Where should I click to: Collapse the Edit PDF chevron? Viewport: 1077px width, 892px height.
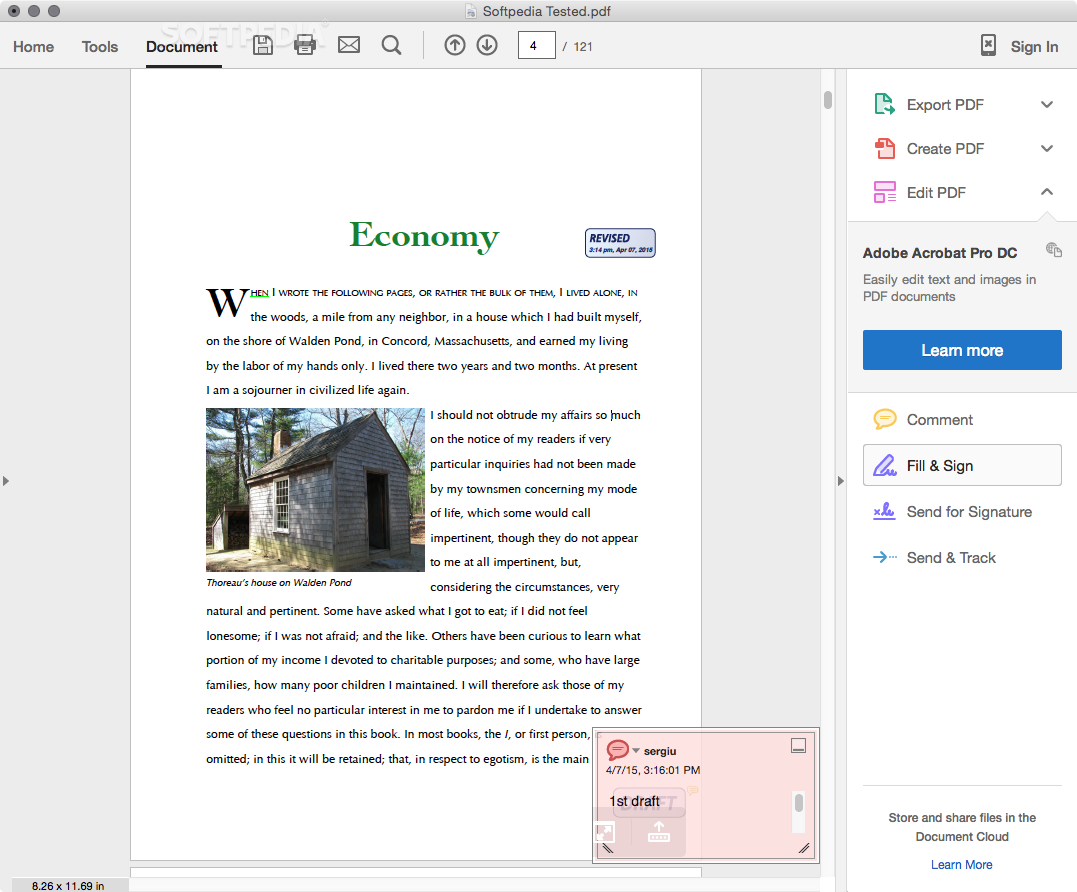tap(1047, 192)
